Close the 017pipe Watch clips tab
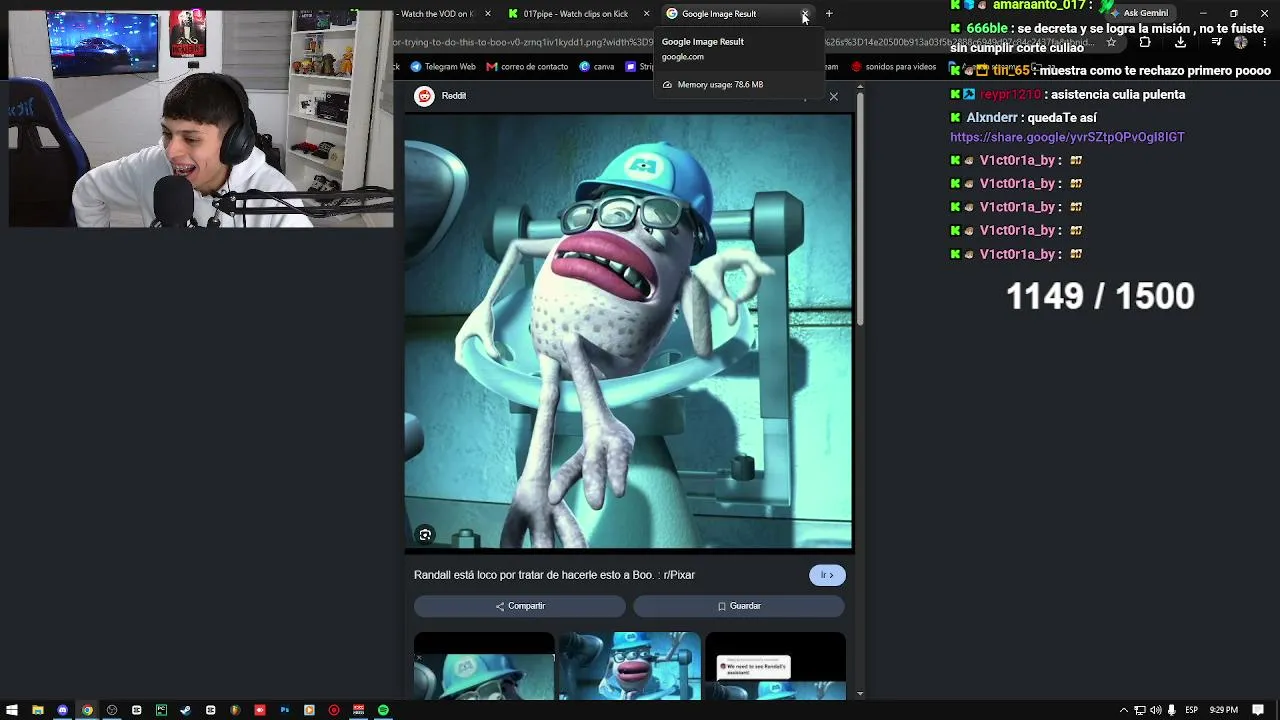Screen dimensions: 1280x720 [x=646, y=14]
